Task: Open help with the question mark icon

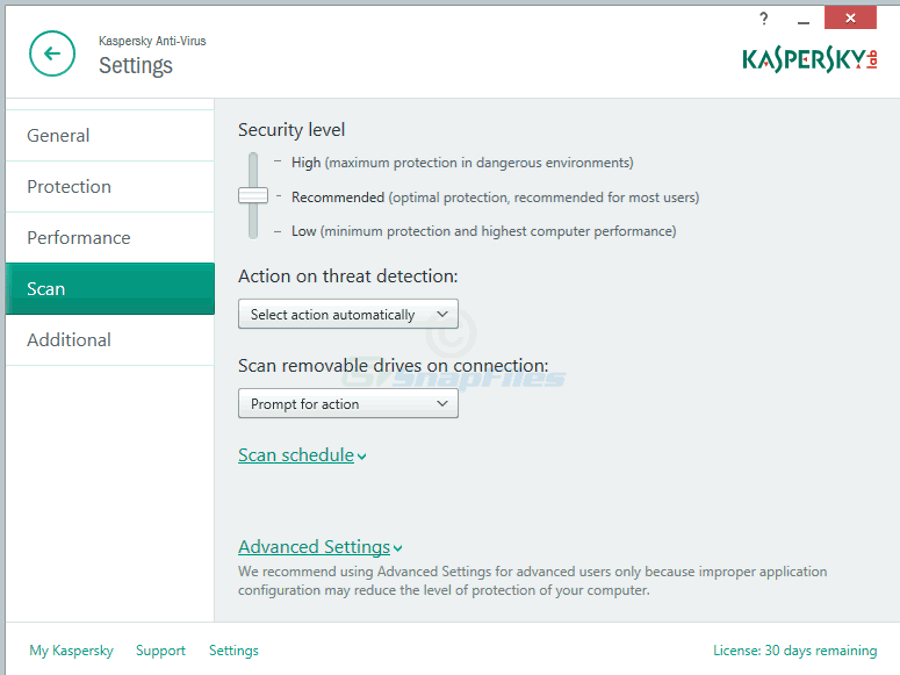Action: coord(763,19)
